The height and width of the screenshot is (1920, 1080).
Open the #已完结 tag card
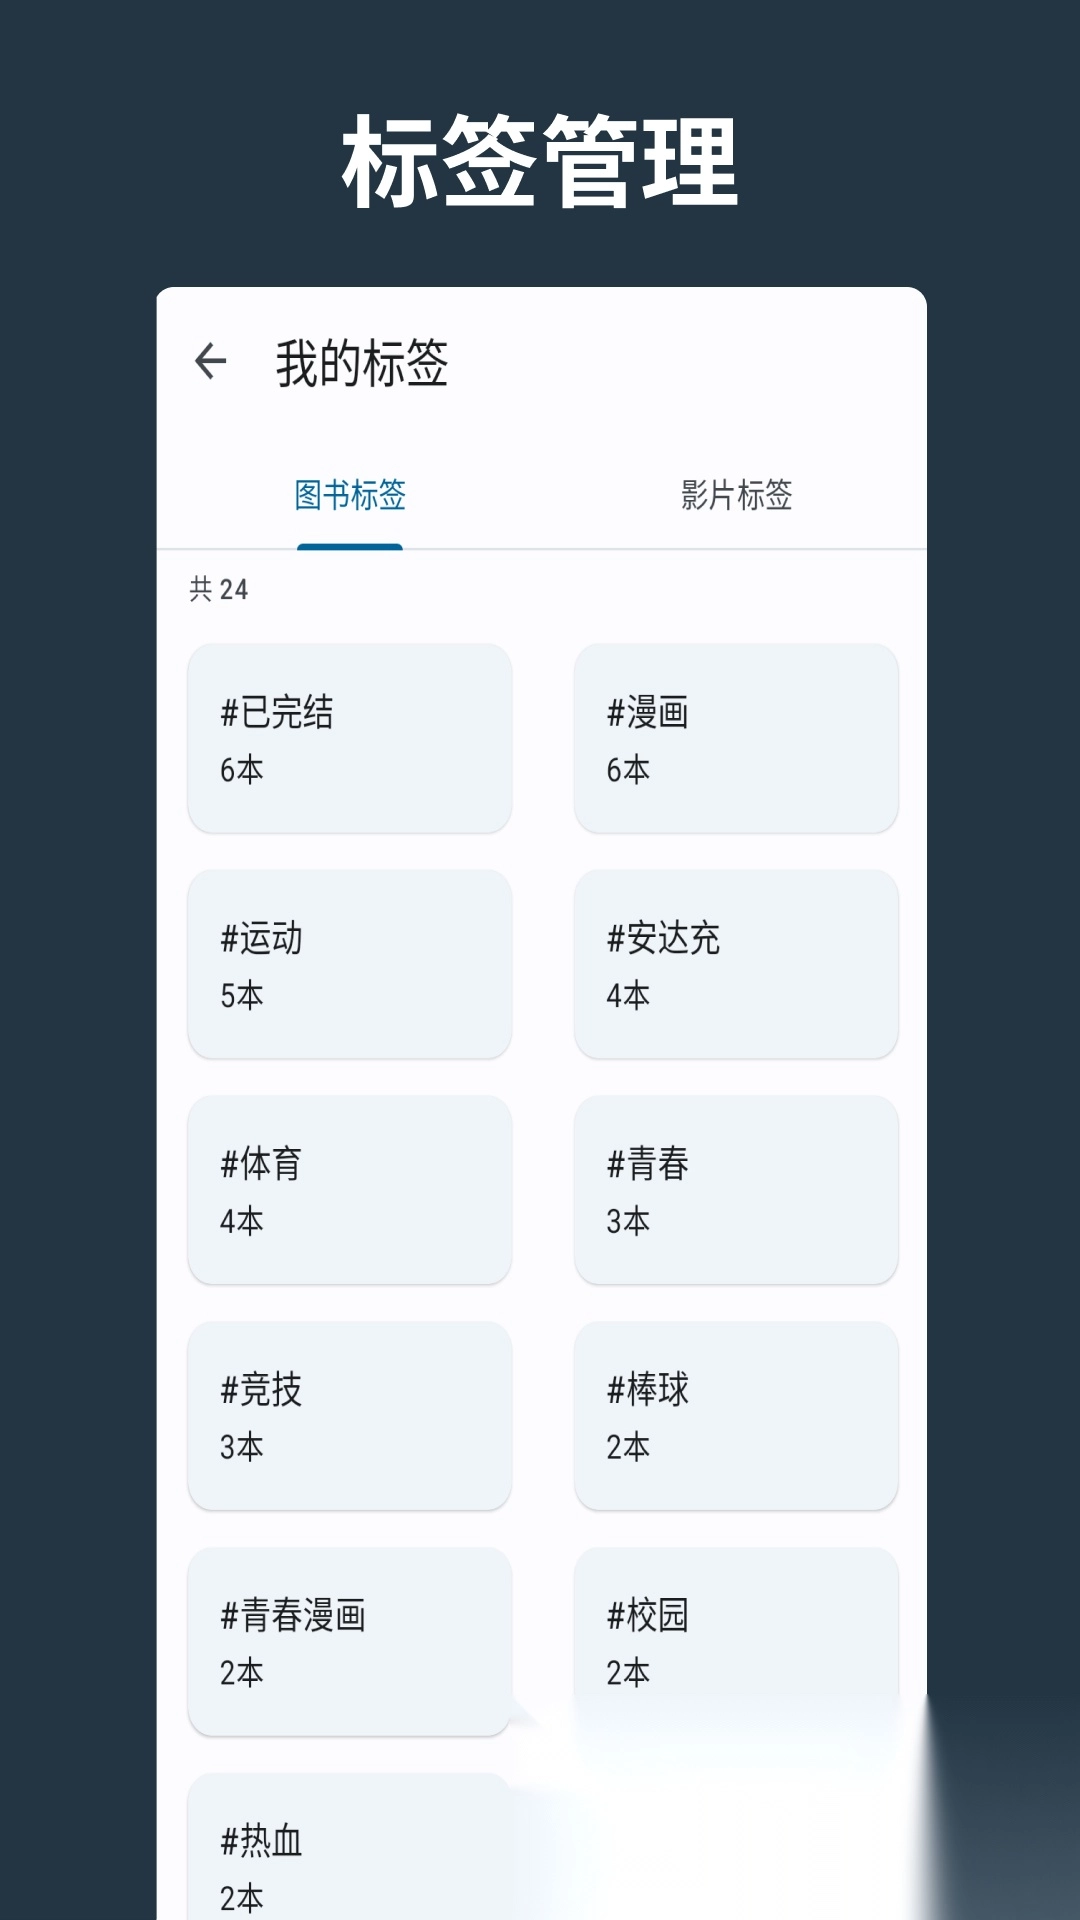click(349, 738)
